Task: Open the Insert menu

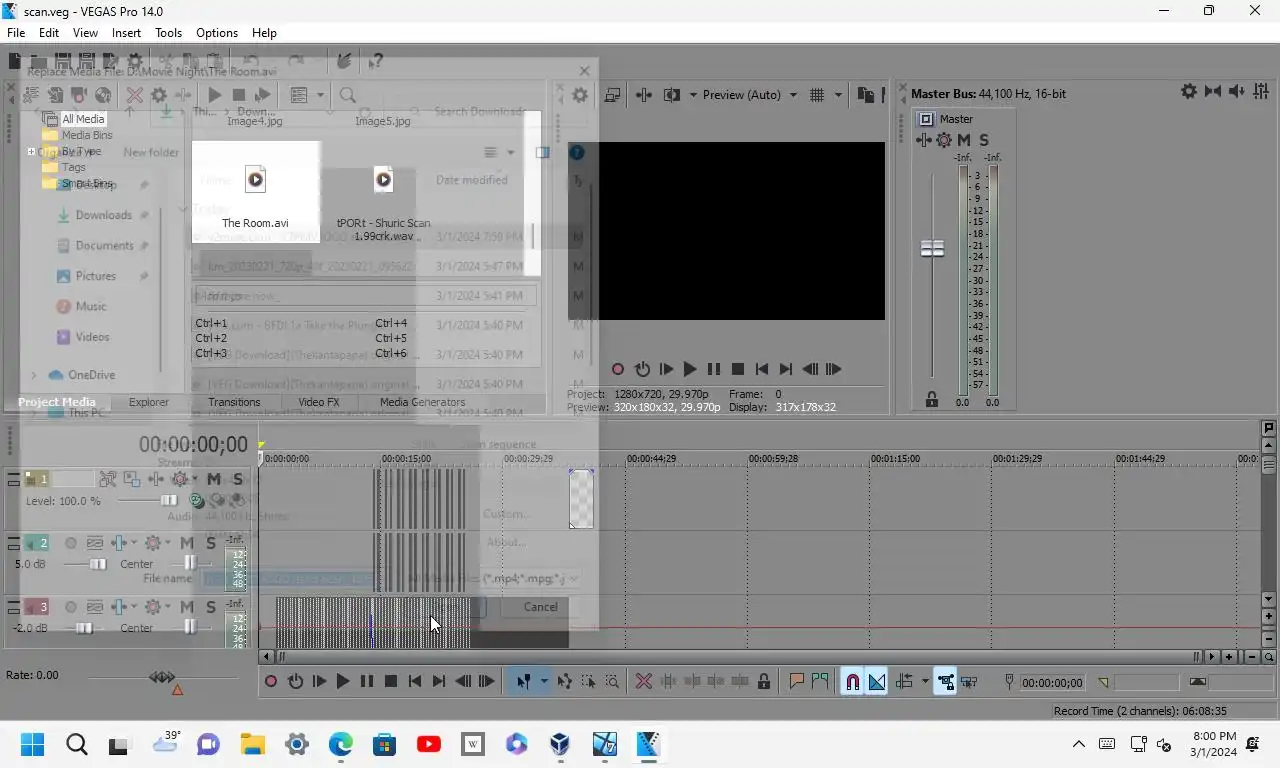Action: coord(126,33)
